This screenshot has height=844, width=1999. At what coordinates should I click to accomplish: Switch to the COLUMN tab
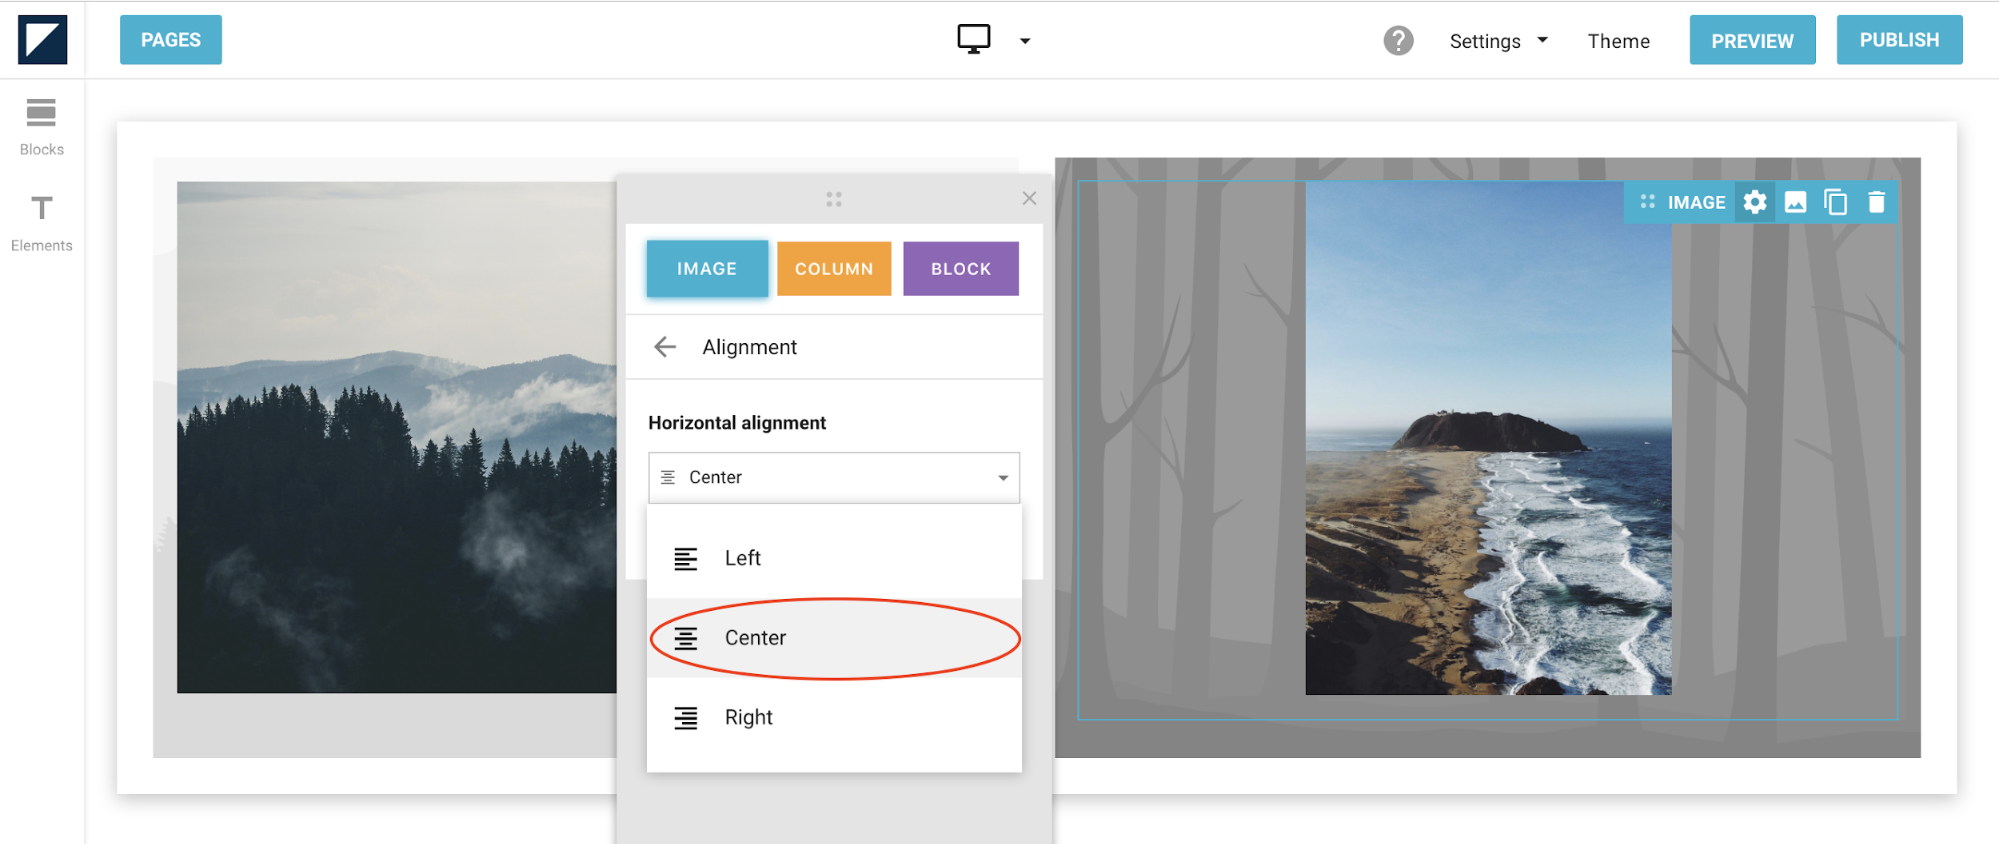coord(833,269)
